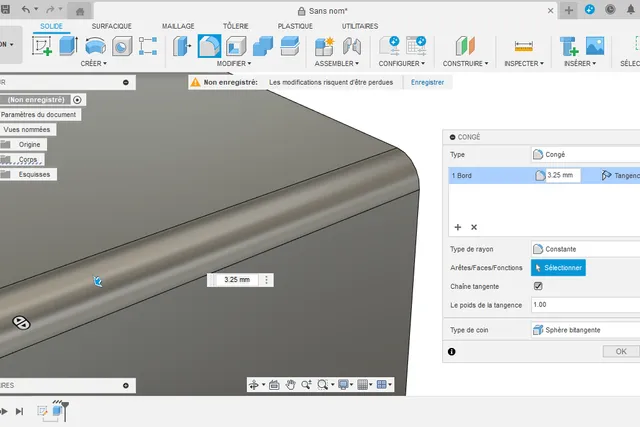
Task: Click the Enregistrer link
Action: coord(427,82)
